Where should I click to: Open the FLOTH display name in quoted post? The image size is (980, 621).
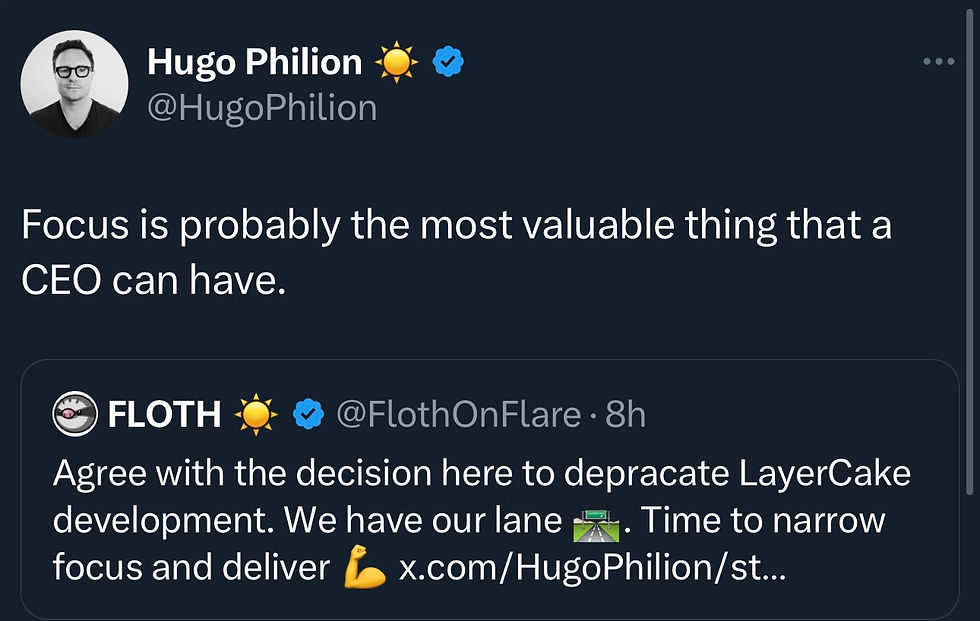tap(164, 414)
